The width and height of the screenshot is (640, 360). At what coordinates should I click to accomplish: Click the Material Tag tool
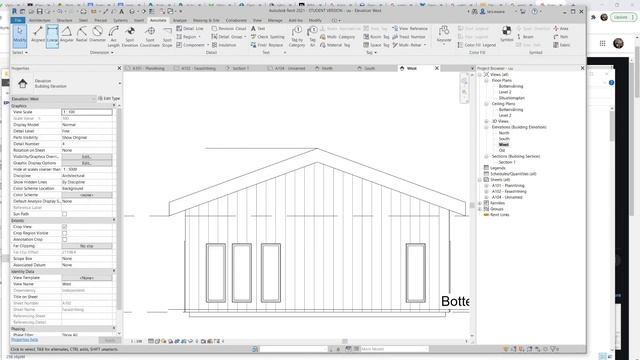tap(335, 45)
